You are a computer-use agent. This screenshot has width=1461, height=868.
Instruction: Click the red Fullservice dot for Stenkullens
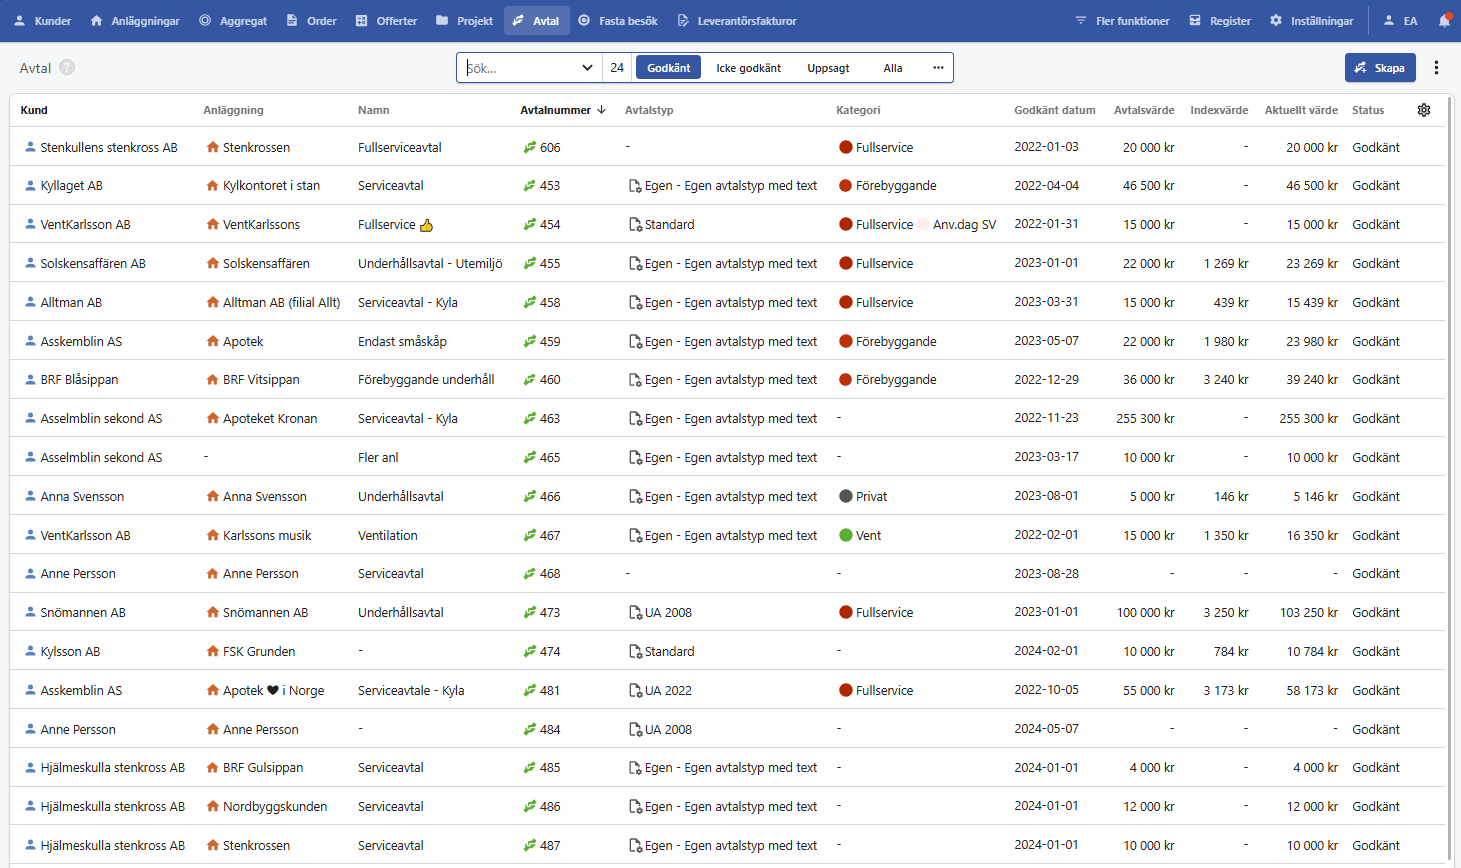point(845,147)
